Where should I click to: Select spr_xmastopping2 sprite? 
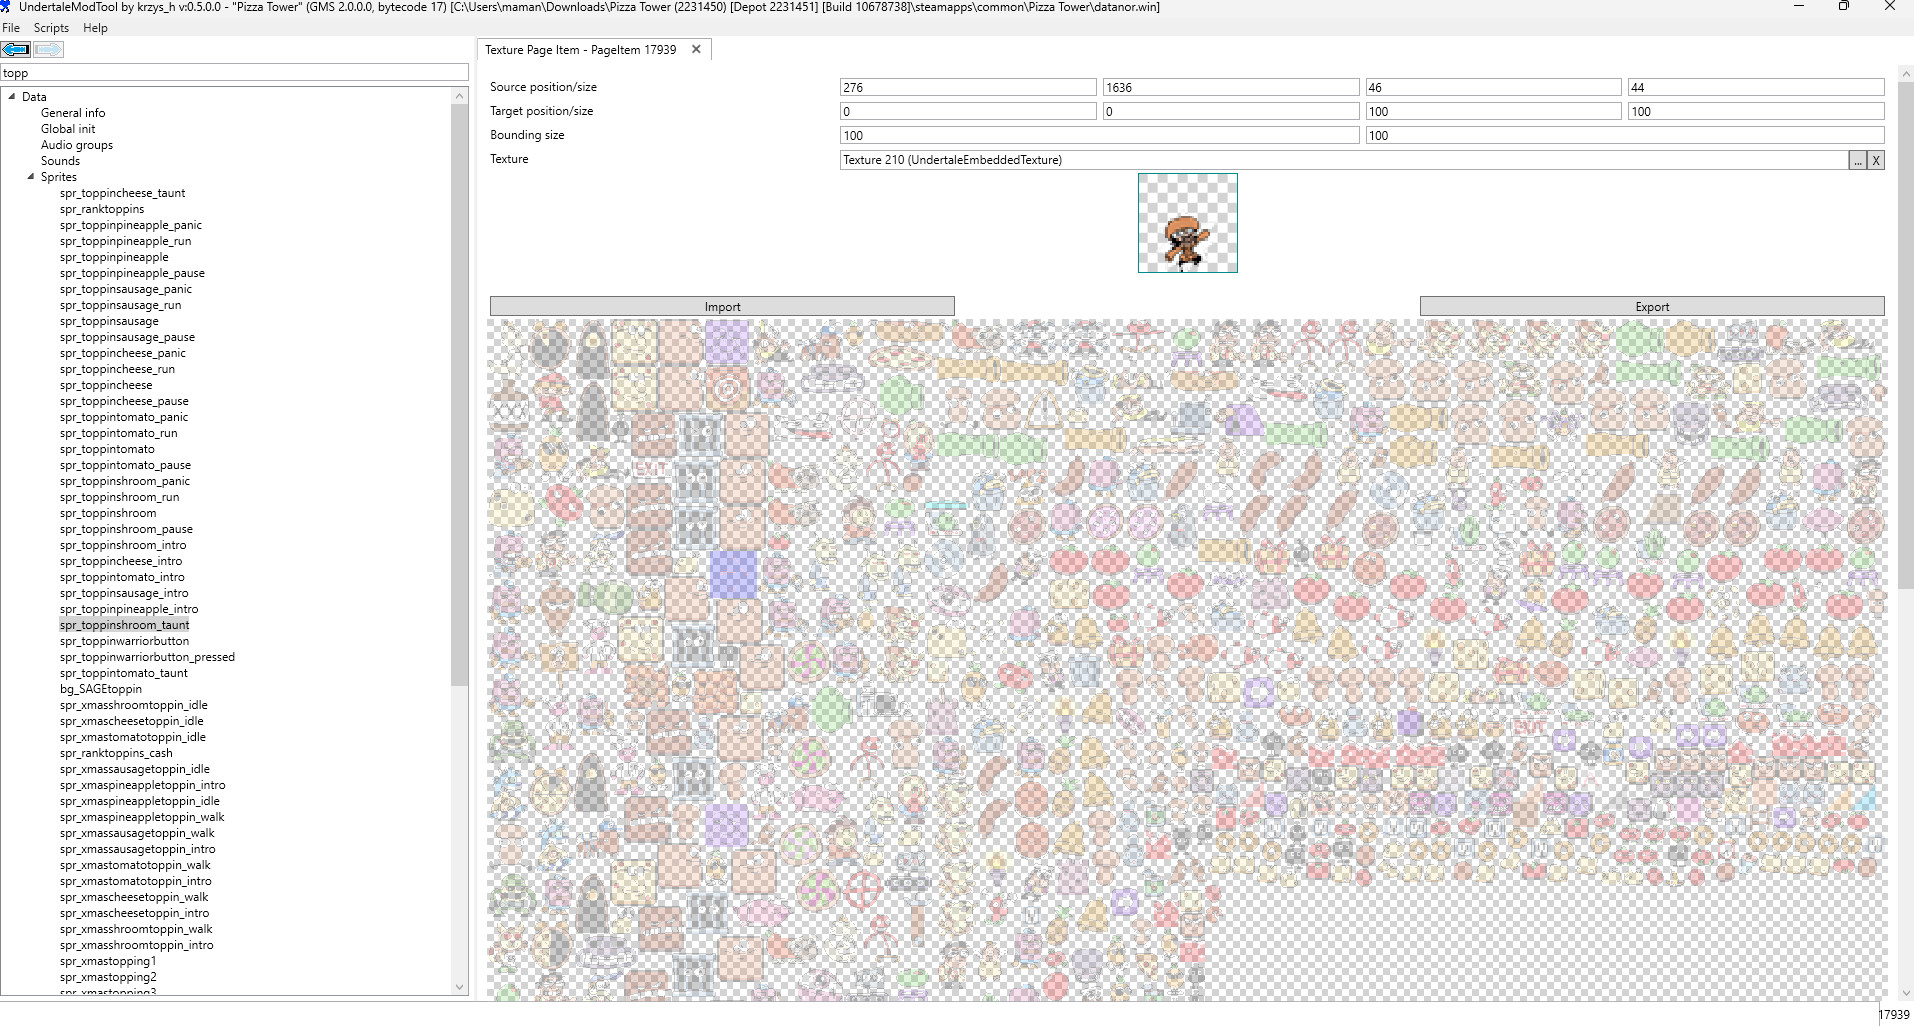[x=108, y=977]
